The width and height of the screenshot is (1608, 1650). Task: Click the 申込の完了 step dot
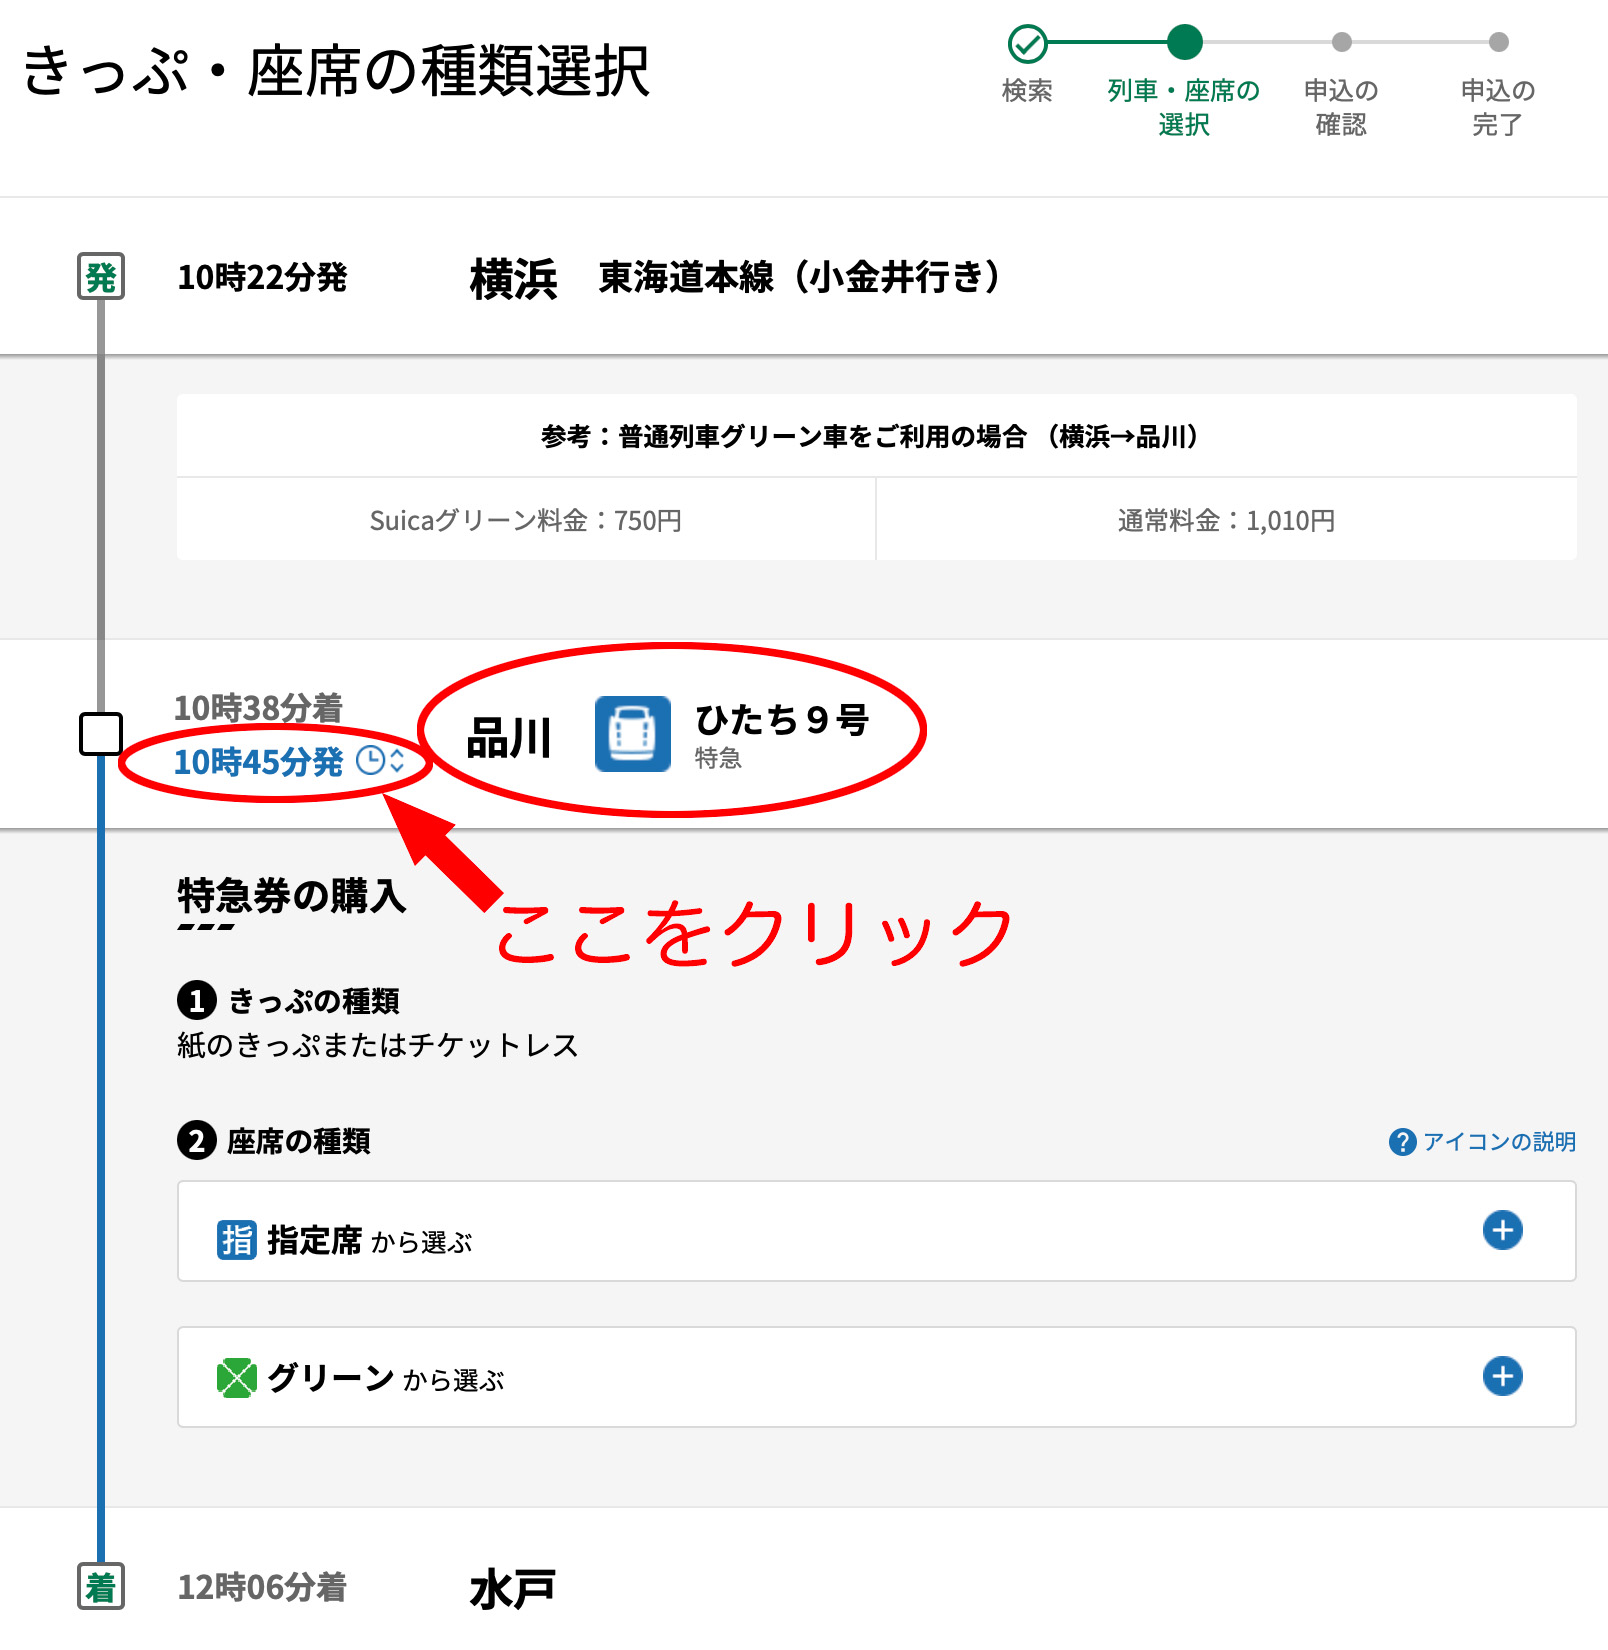pyautogui.click(x=1498, y=42)
